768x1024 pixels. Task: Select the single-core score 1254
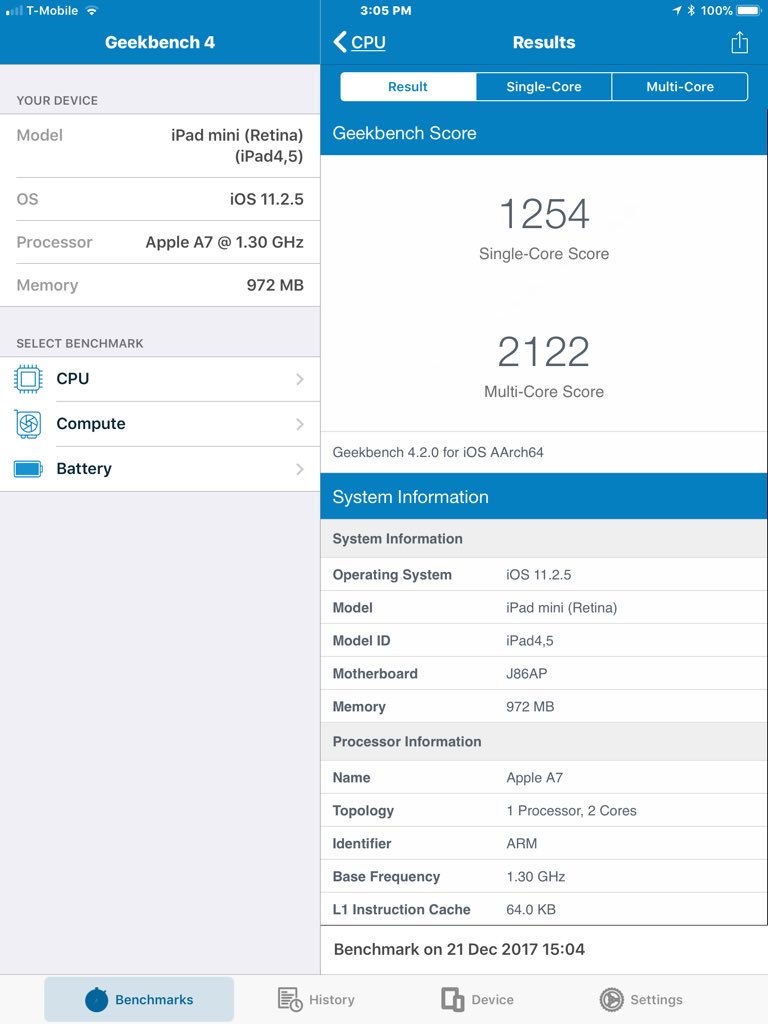tap(544, 214)
